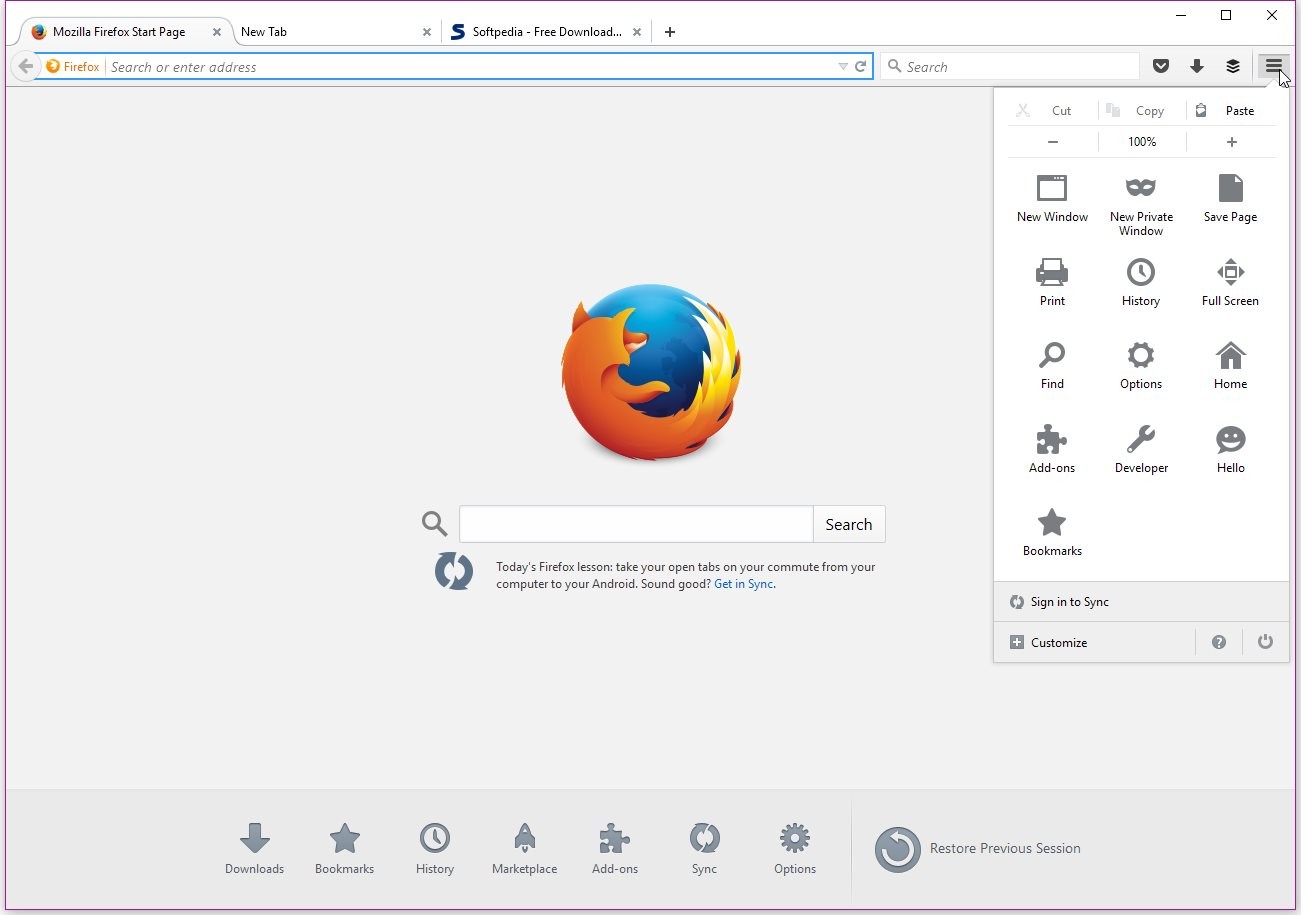Open Marketplace rocket shortcut
Viewport: 1311px width, 915px height.
click(524, 848)
